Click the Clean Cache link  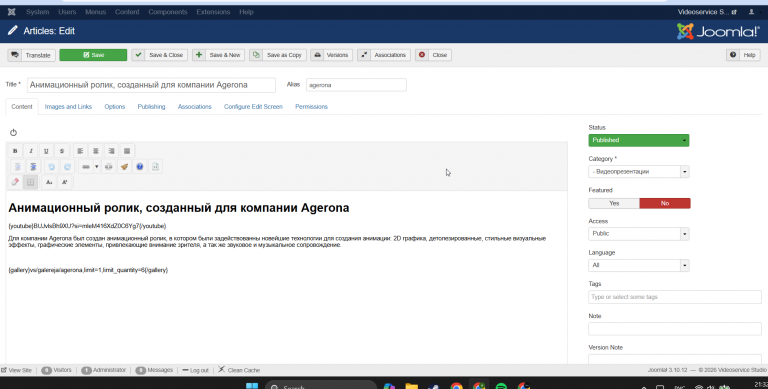tap(239, 370)
